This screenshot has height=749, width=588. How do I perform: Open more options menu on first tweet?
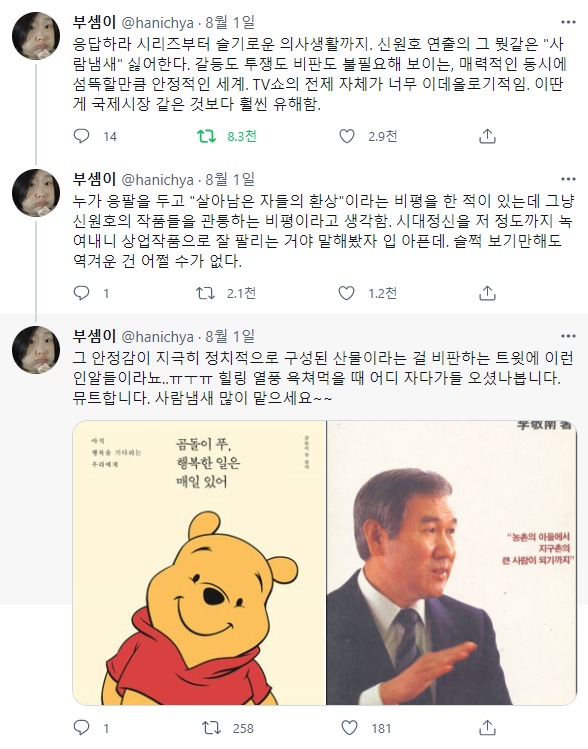[568, 22]
